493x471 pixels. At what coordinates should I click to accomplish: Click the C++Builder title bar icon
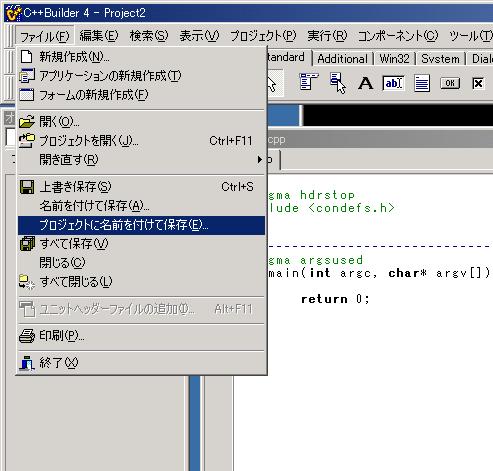click(14, 13)
